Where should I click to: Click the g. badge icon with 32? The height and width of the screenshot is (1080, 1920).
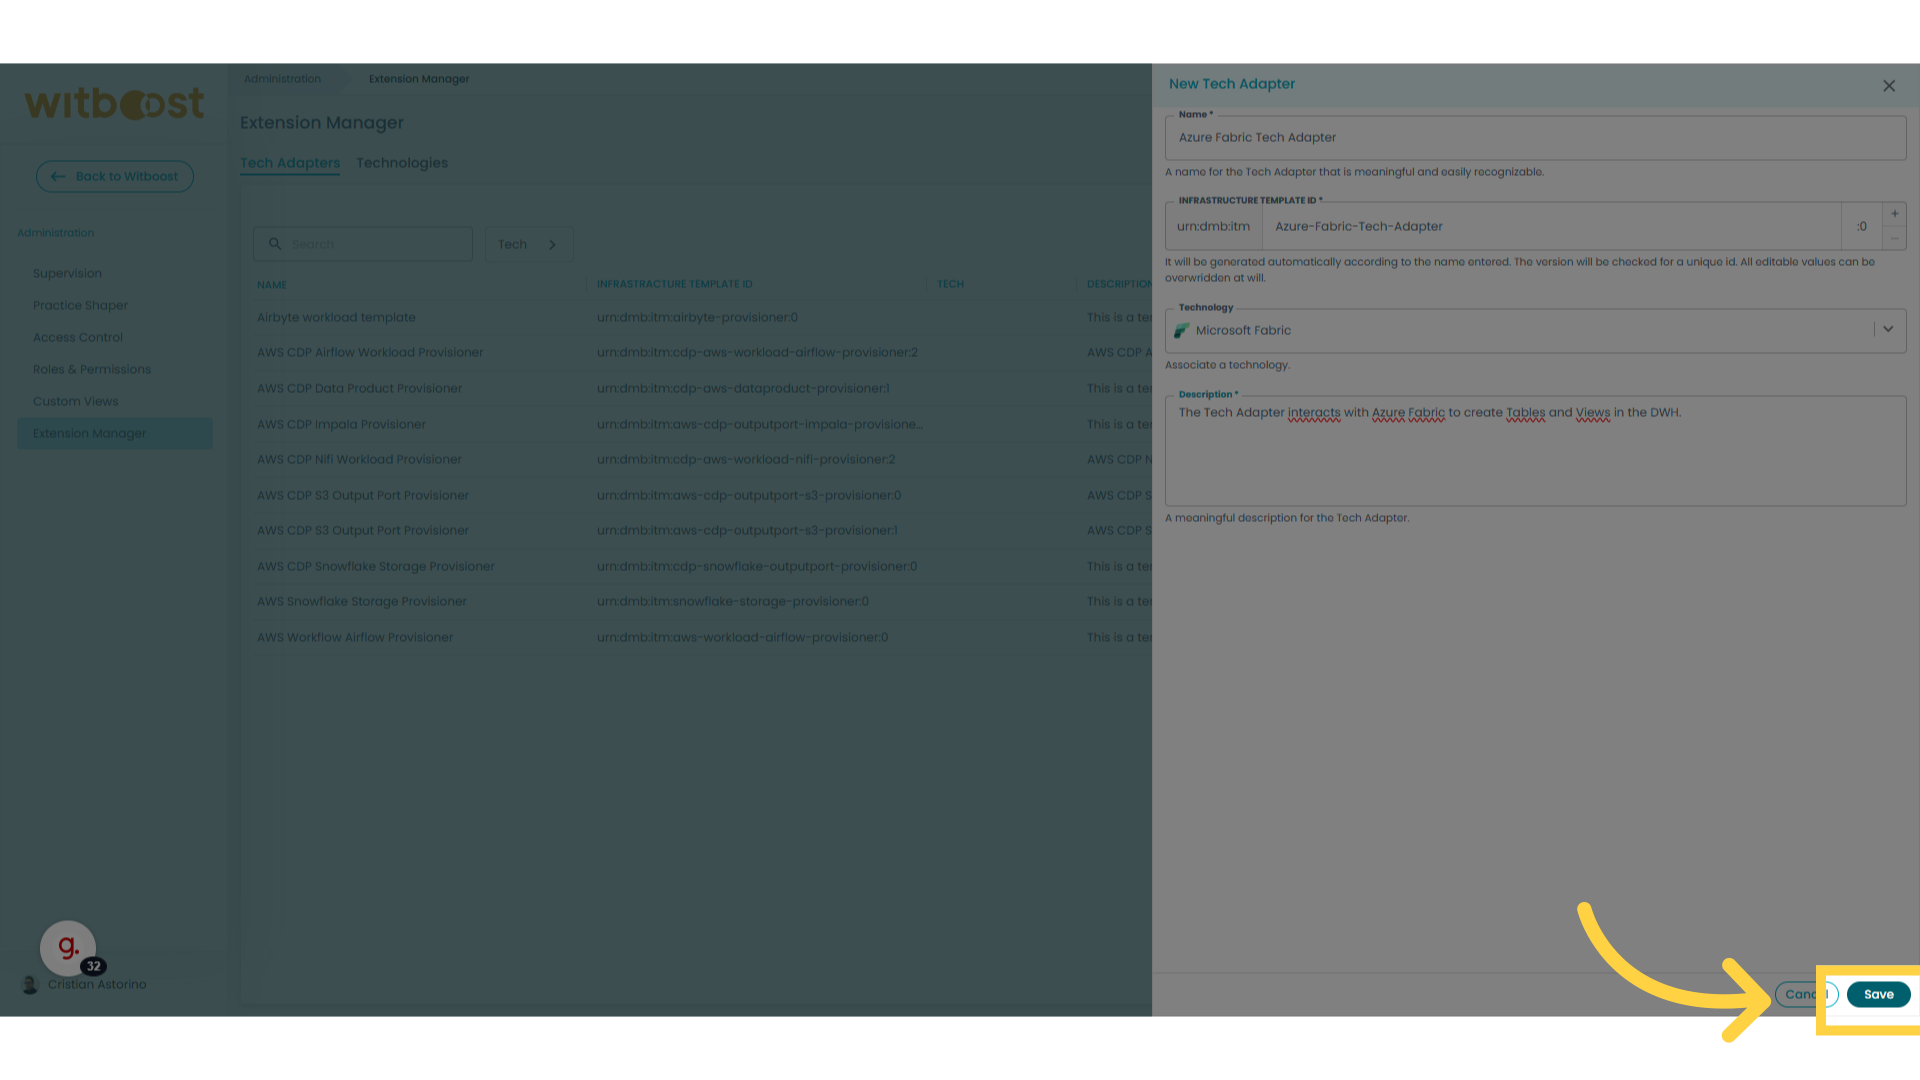click(68, 948)
